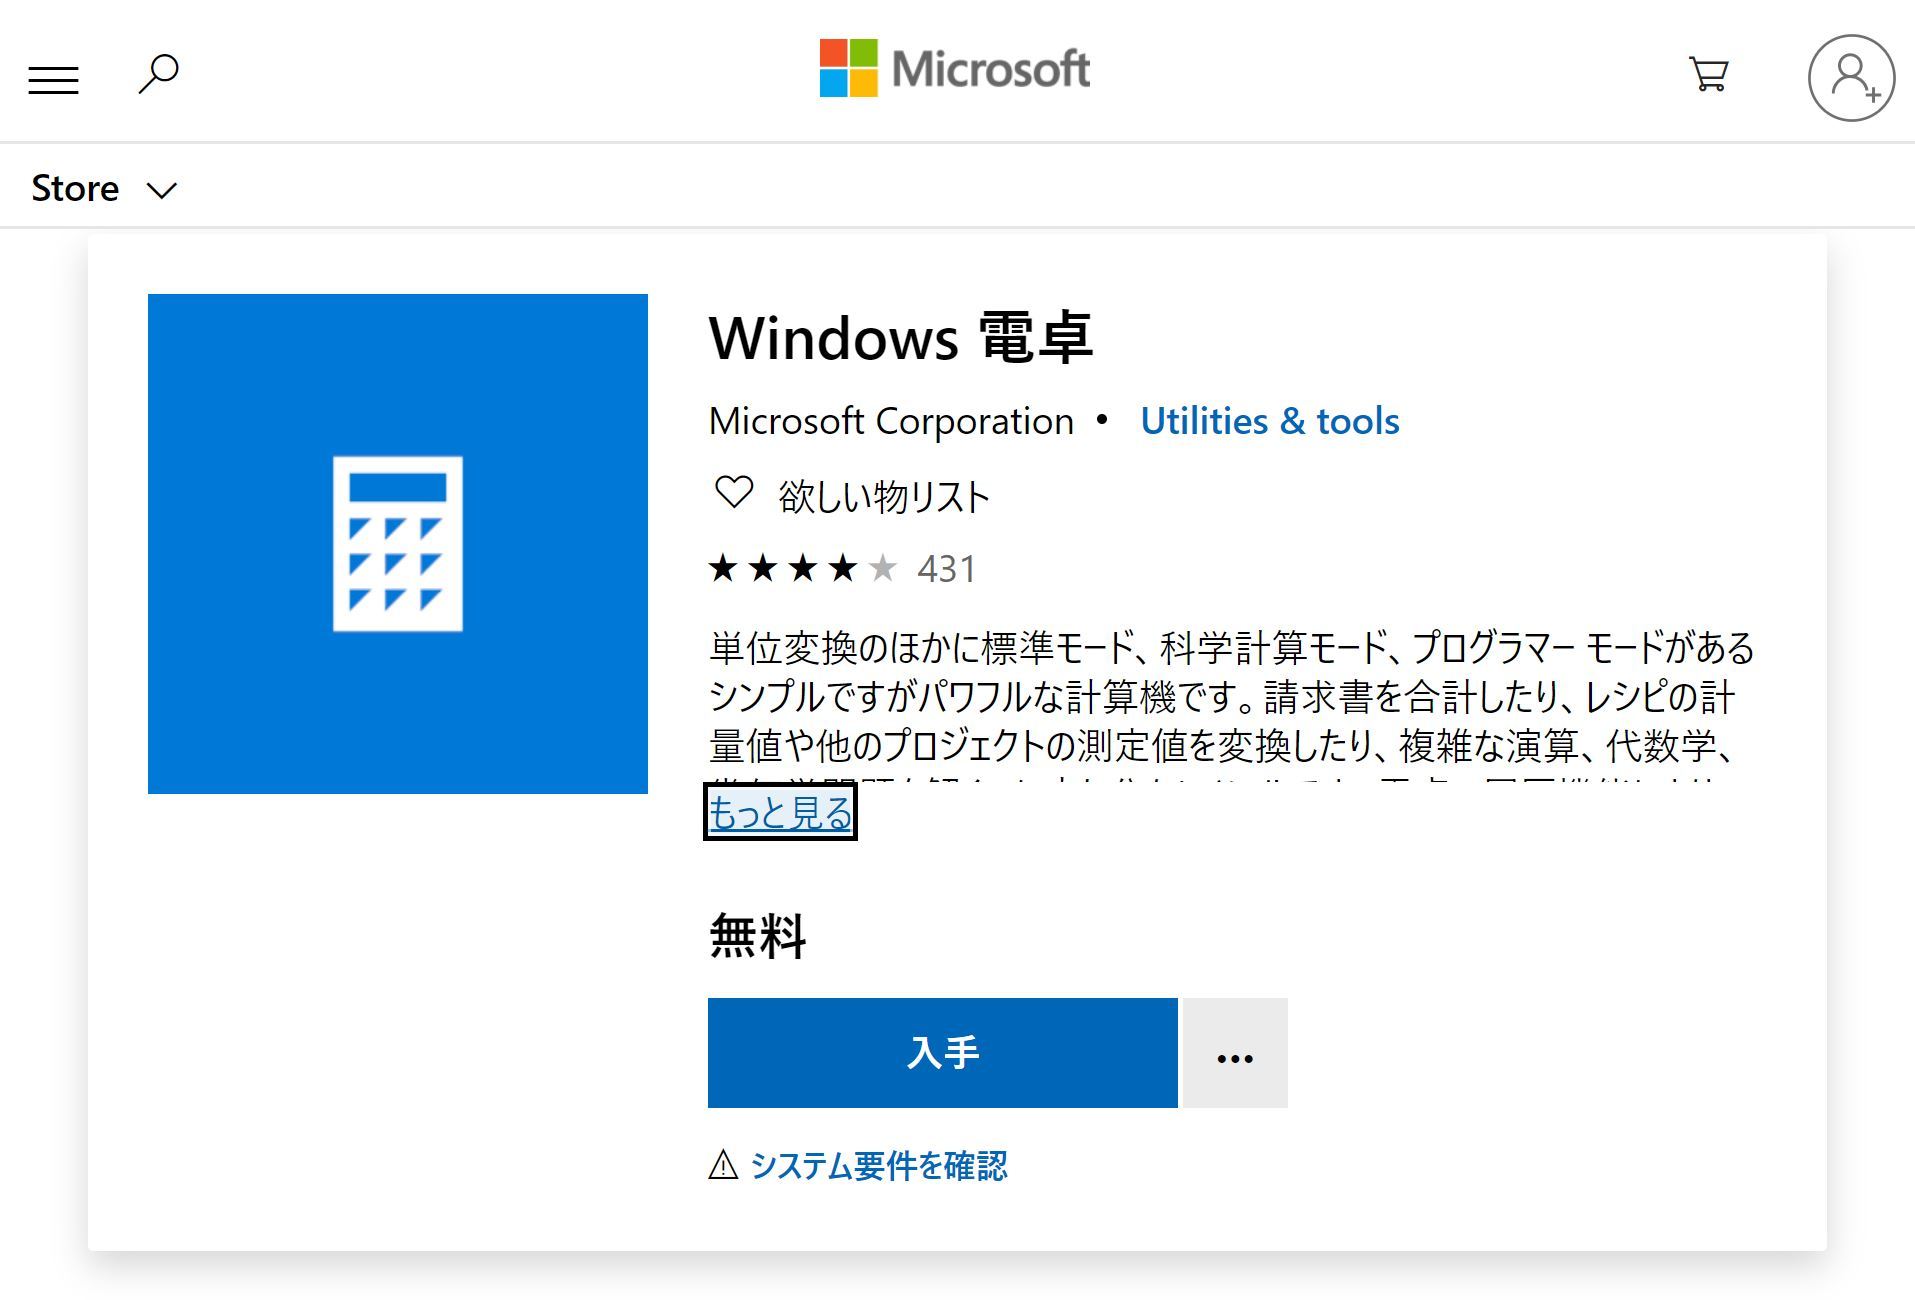The image size is (1915, 1300).
Task: Expand the chevron beside Store
Action: [162, 190]
